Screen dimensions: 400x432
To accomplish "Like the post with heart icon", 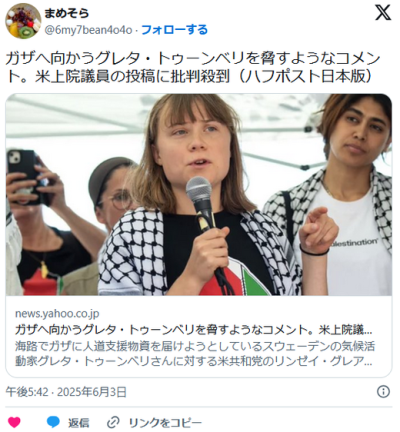I will 14,422.
